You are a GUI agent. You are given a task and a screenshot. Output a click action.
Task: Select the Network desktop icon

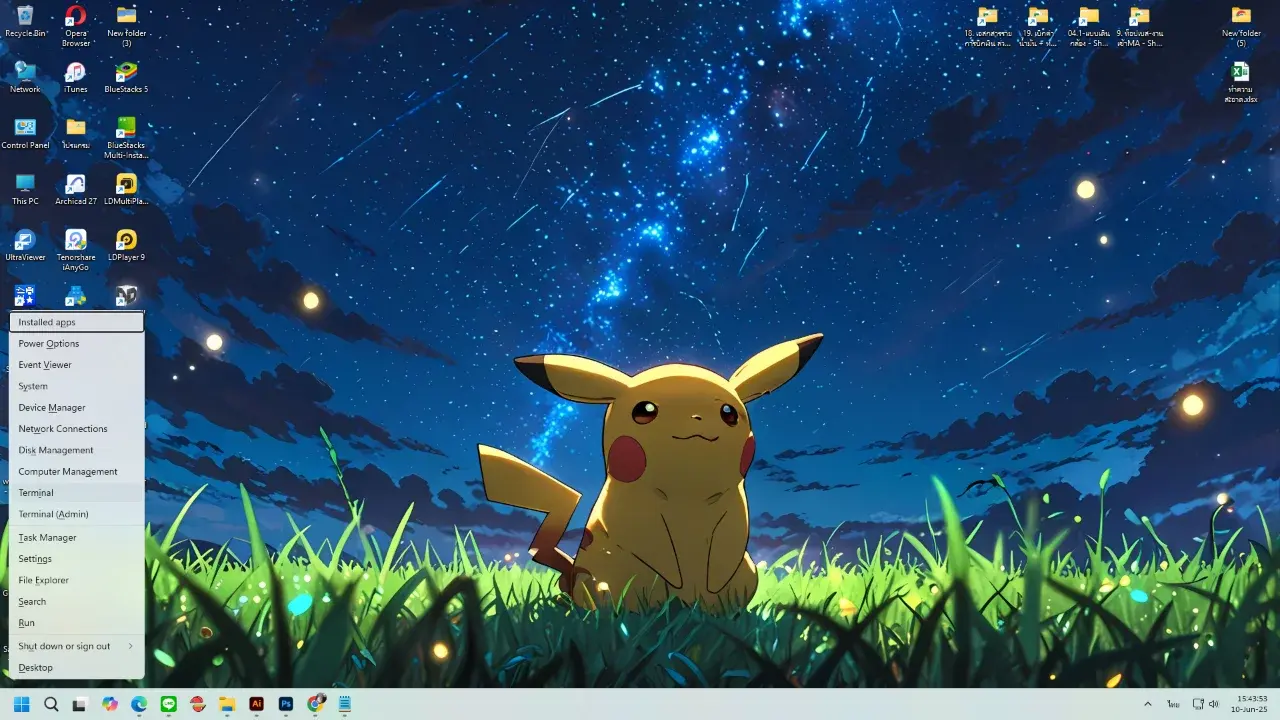pos(25,78)
